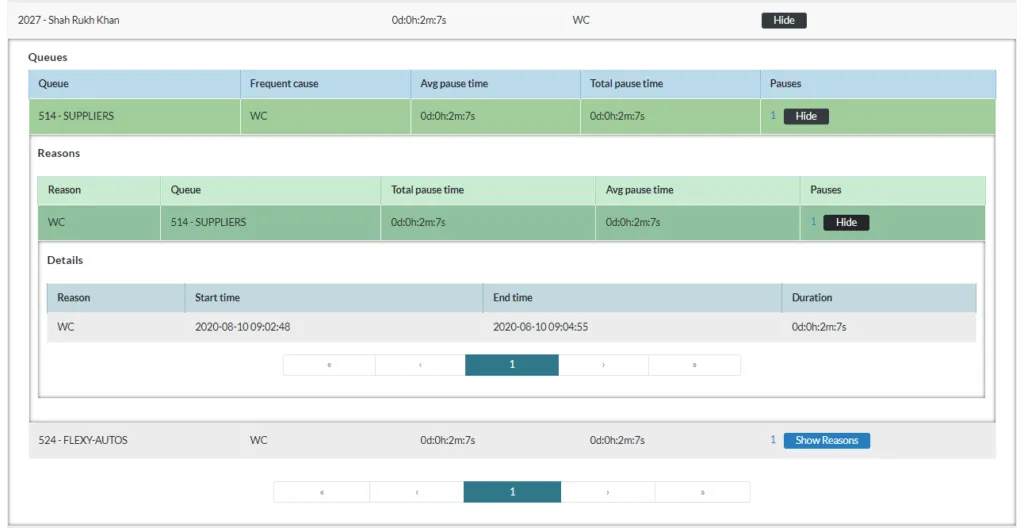1024x528 pixels.
Task: Go to next page in Queues pagination
Action: [608, 492]
